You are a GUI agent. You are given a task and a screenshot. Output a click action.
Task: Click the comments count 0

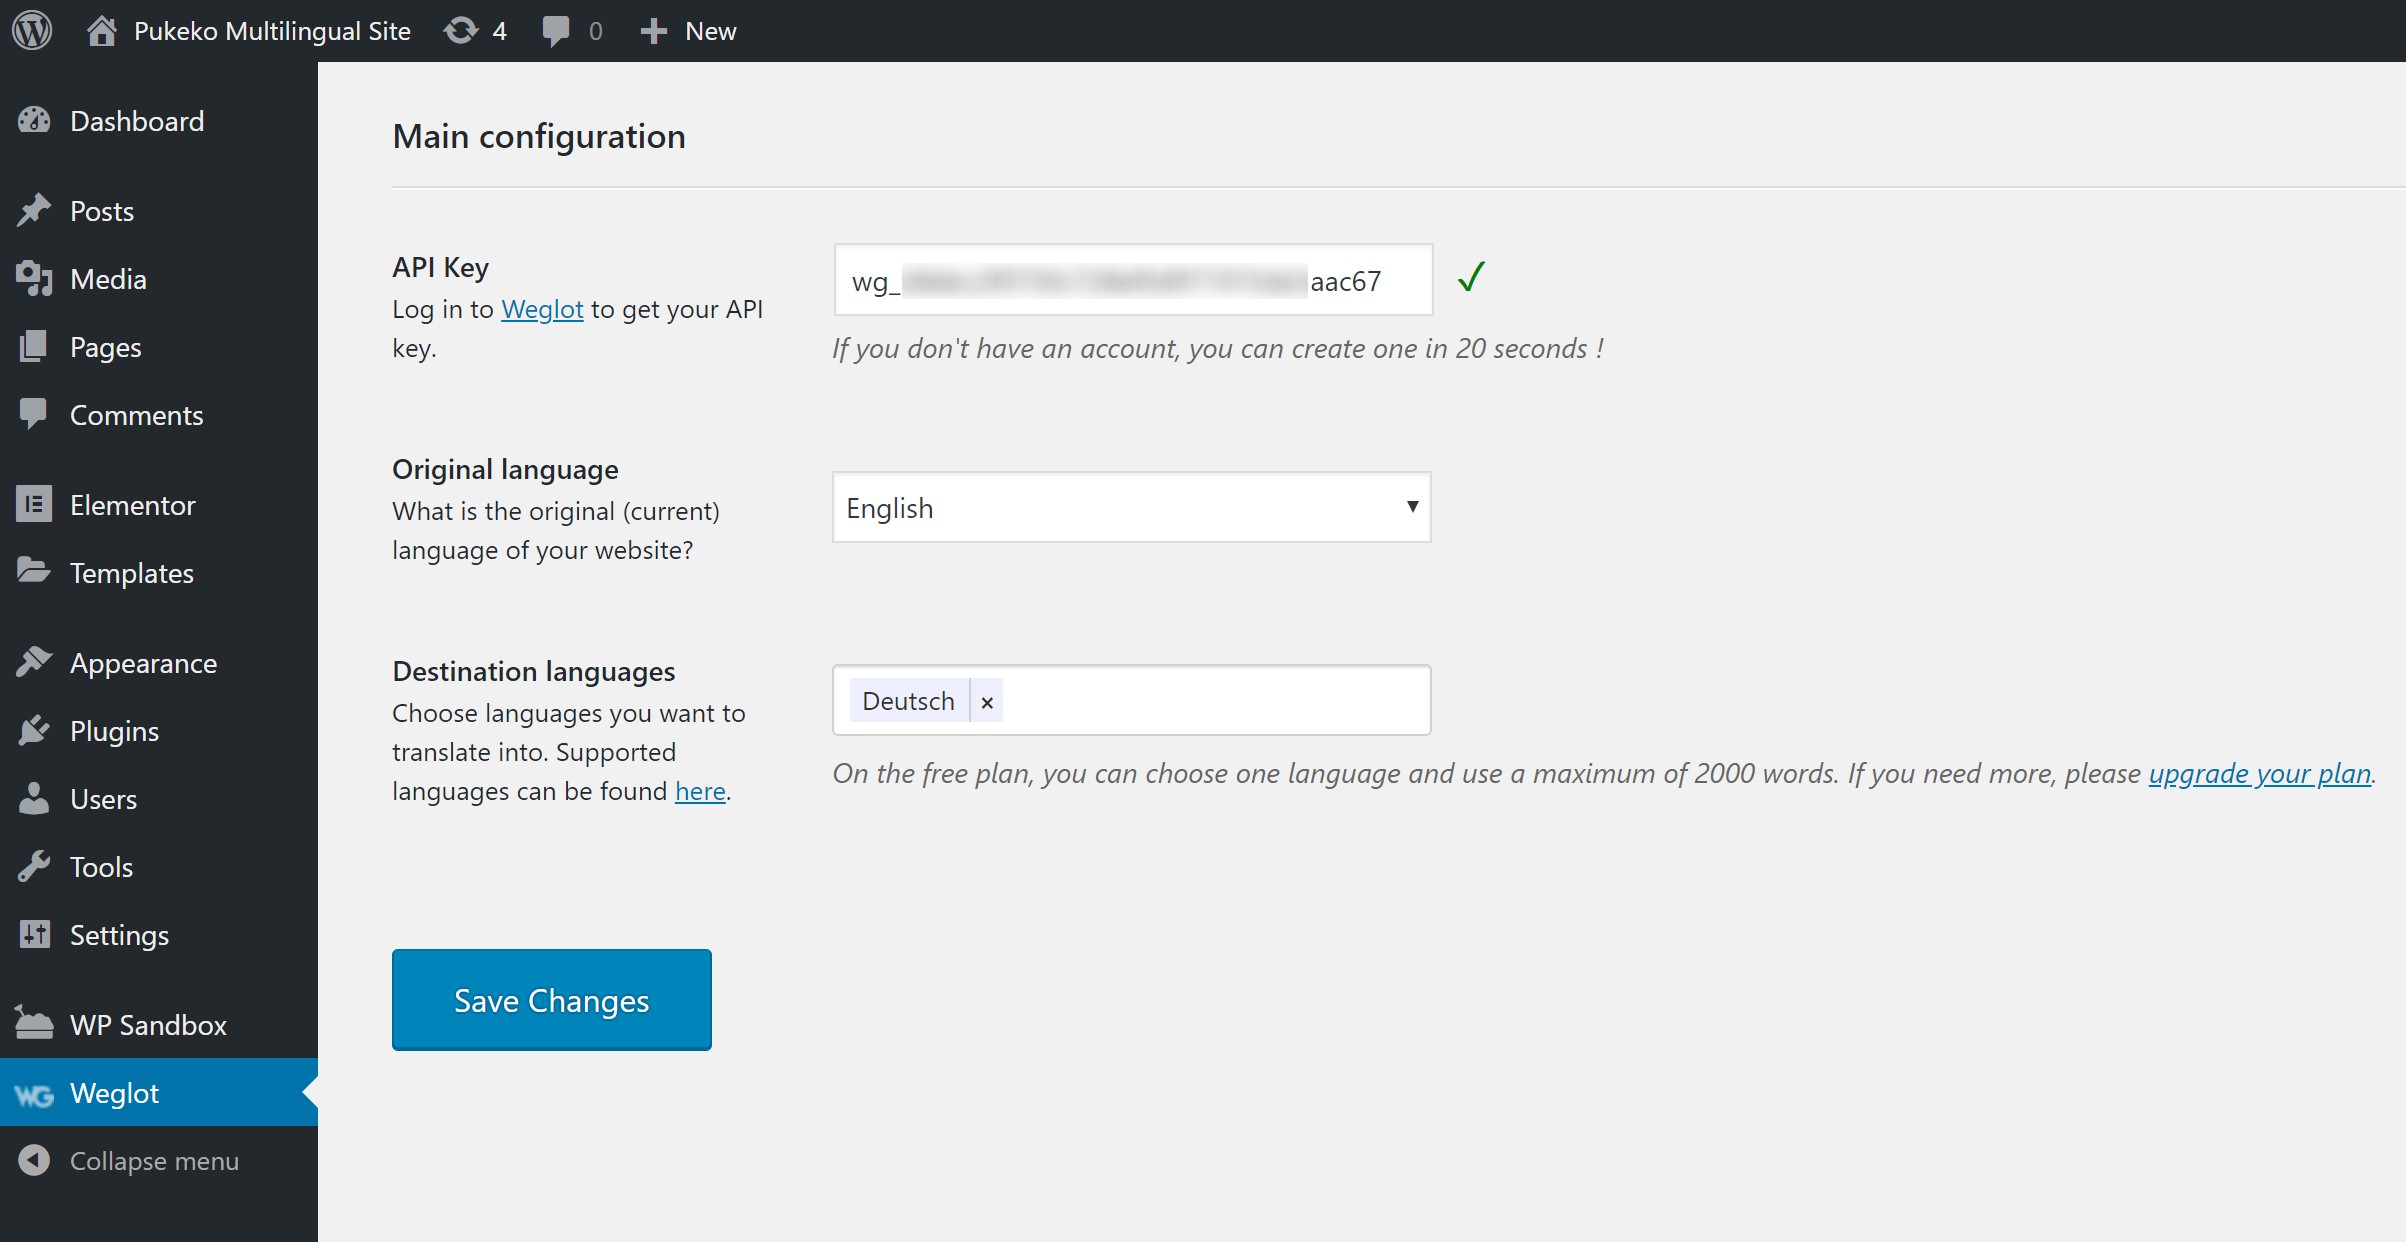[x=596, y=31]
